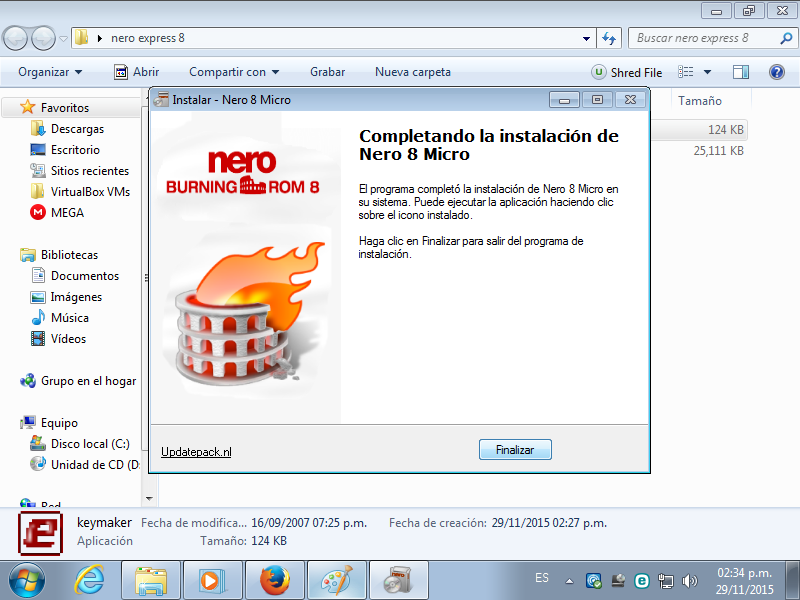The image size is (800, 600).
Task: Open the Documentos library
Action: click(x=85, y=276)
